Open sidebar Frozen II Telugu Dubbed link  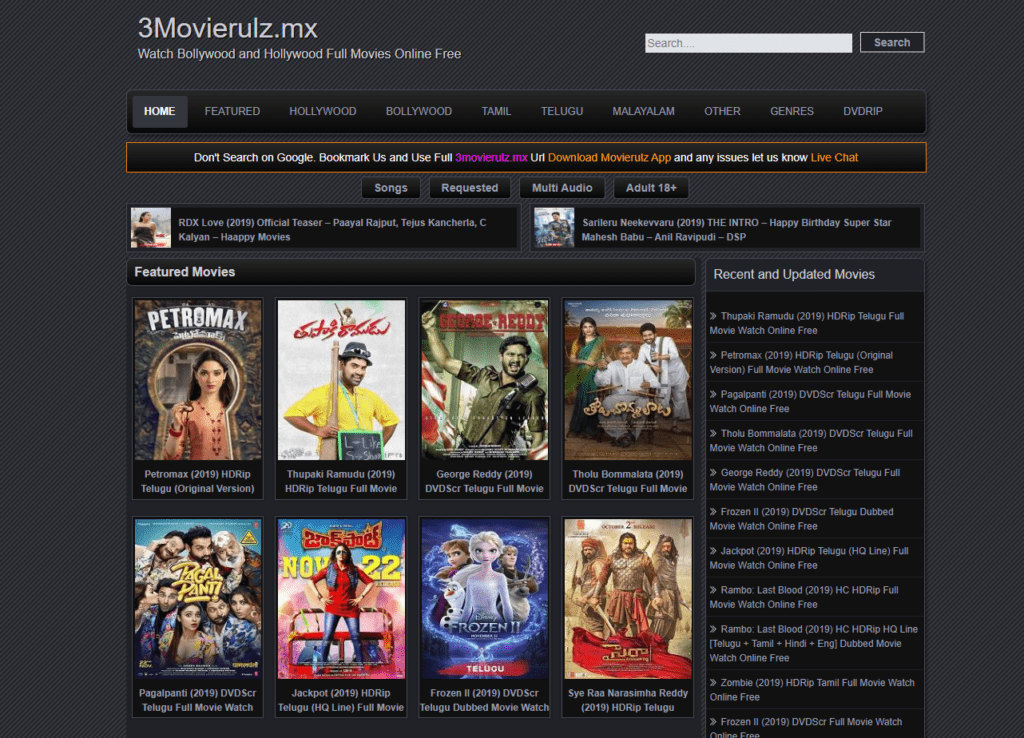coord(802,519)
